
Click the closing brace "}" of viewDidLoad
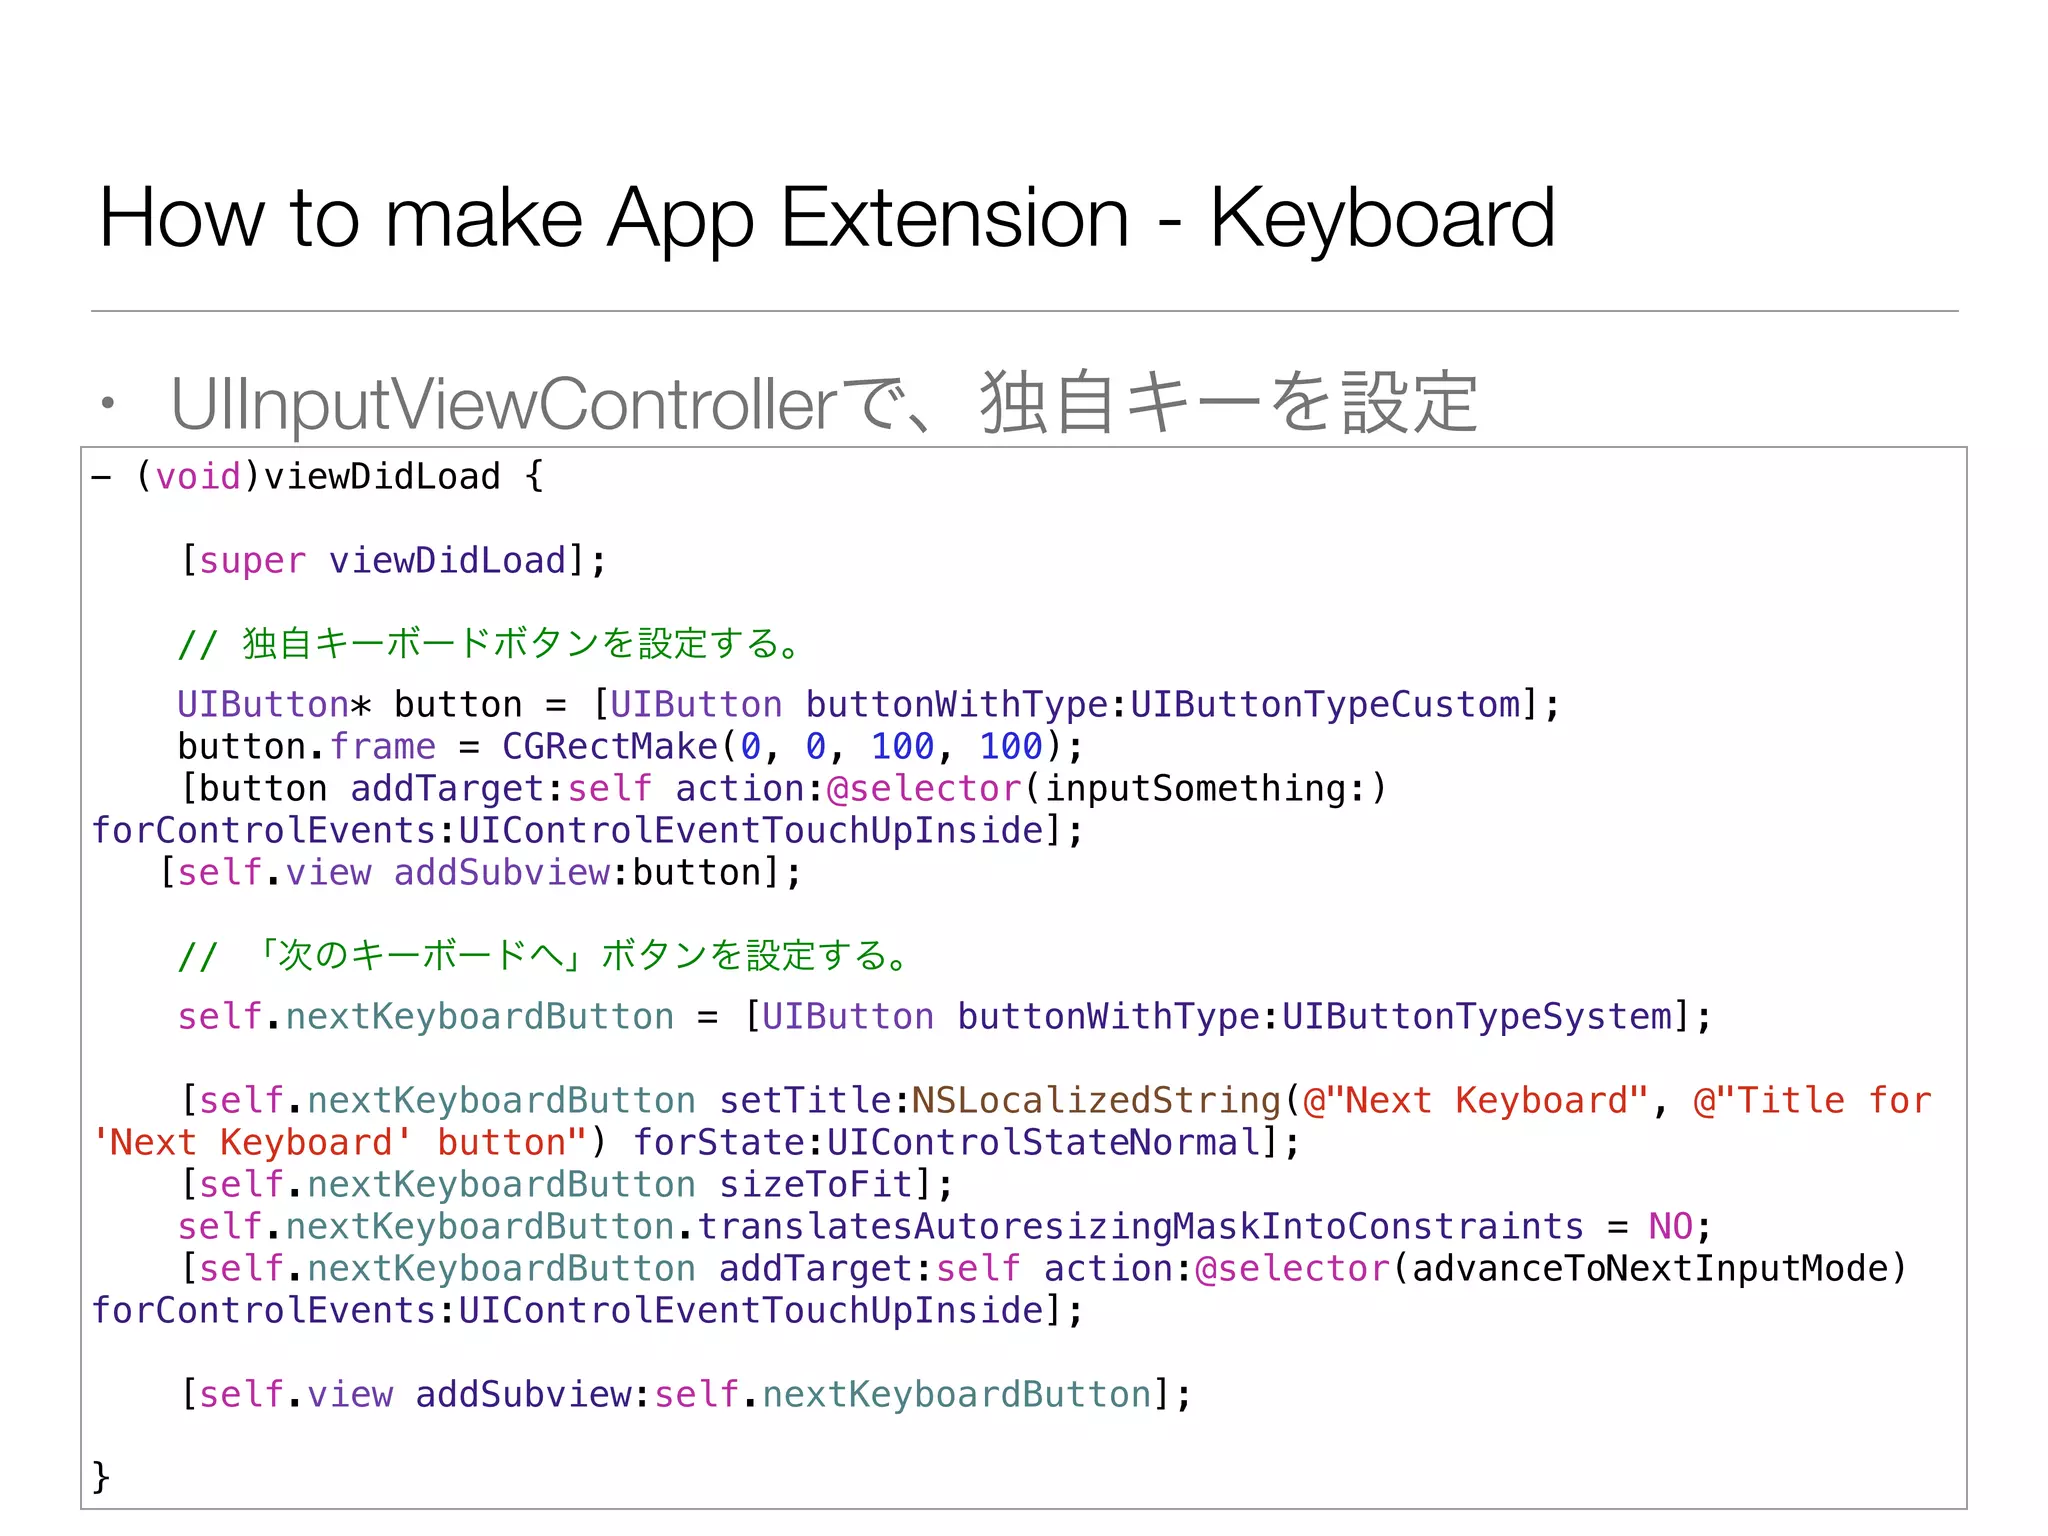(100, 1477)
